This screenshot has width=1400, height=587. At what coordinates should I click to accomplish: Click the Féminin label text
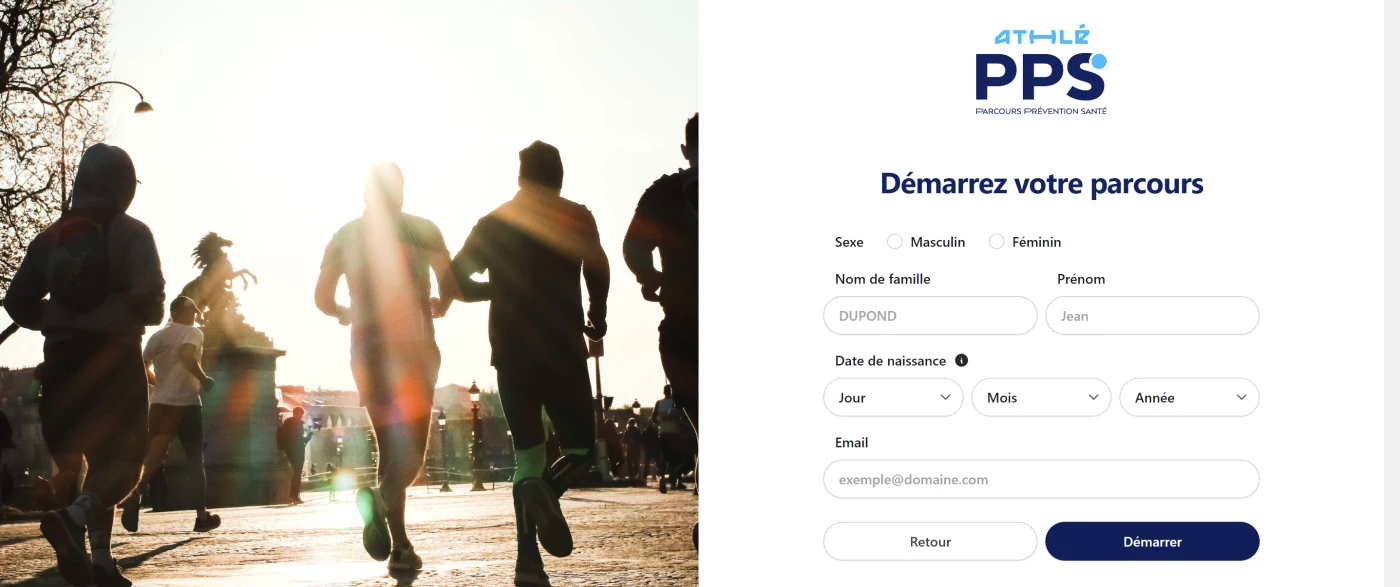(1037, 242)
